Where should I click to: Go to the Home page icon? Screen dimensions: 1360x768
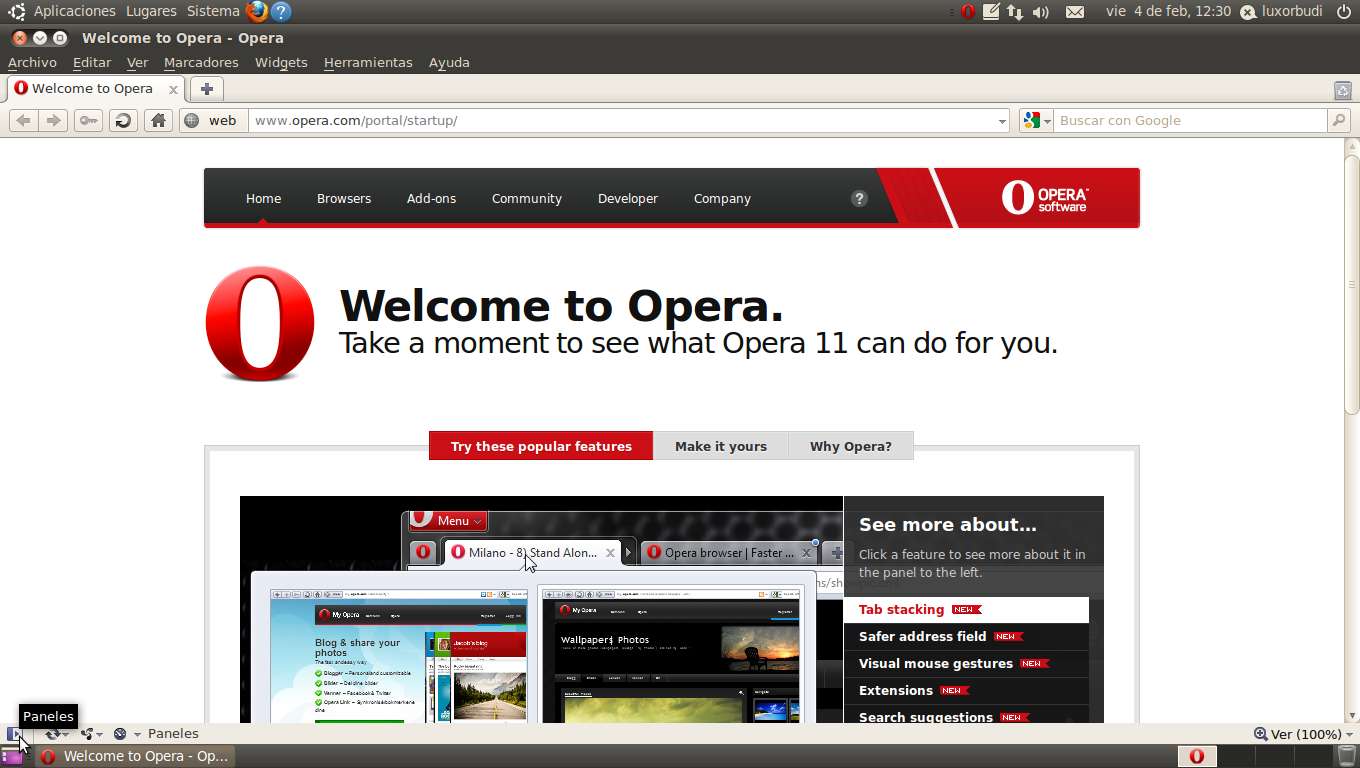pyautogui.click(x=158, y=120)
